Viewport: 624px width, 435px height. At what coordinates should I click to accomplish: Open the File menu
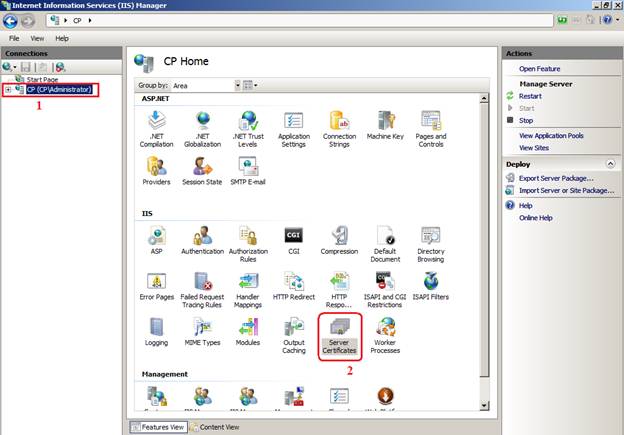point(14,39)
